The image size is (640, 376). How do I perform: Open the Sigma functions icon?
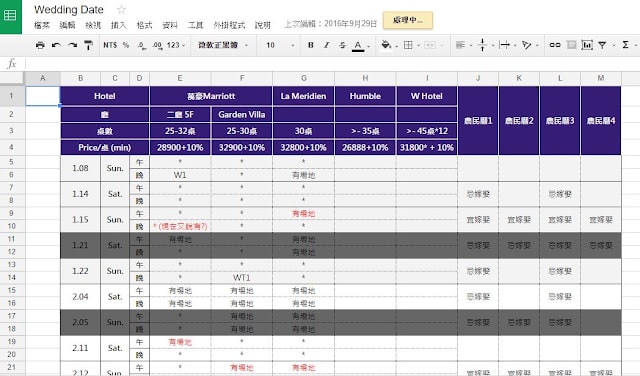(x=625, y=45)
